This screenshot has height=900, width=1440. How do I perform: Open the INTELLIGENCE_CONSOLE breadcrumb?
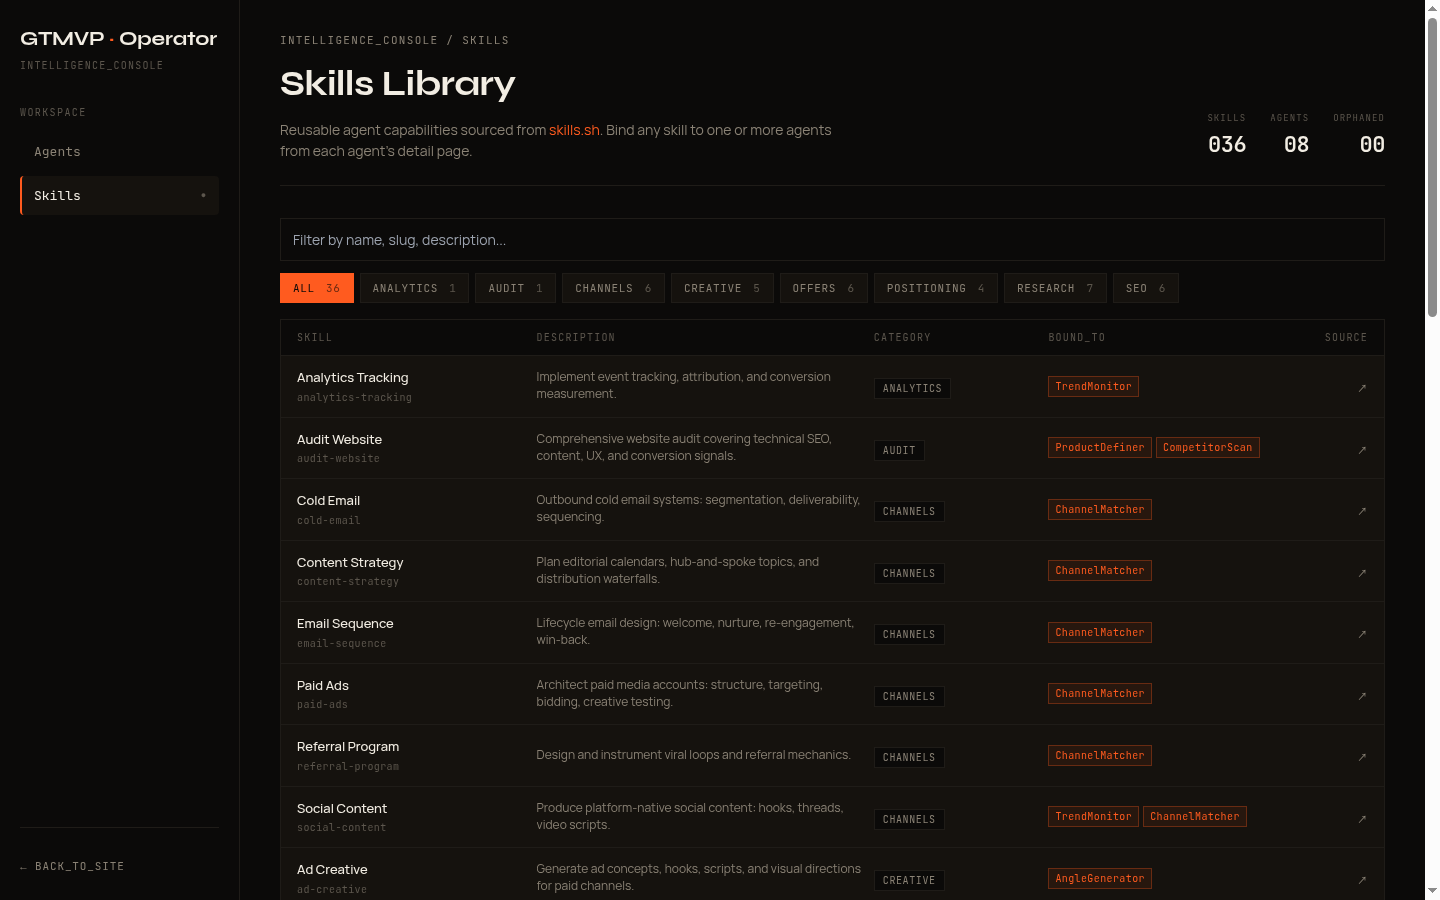(359, 40)
